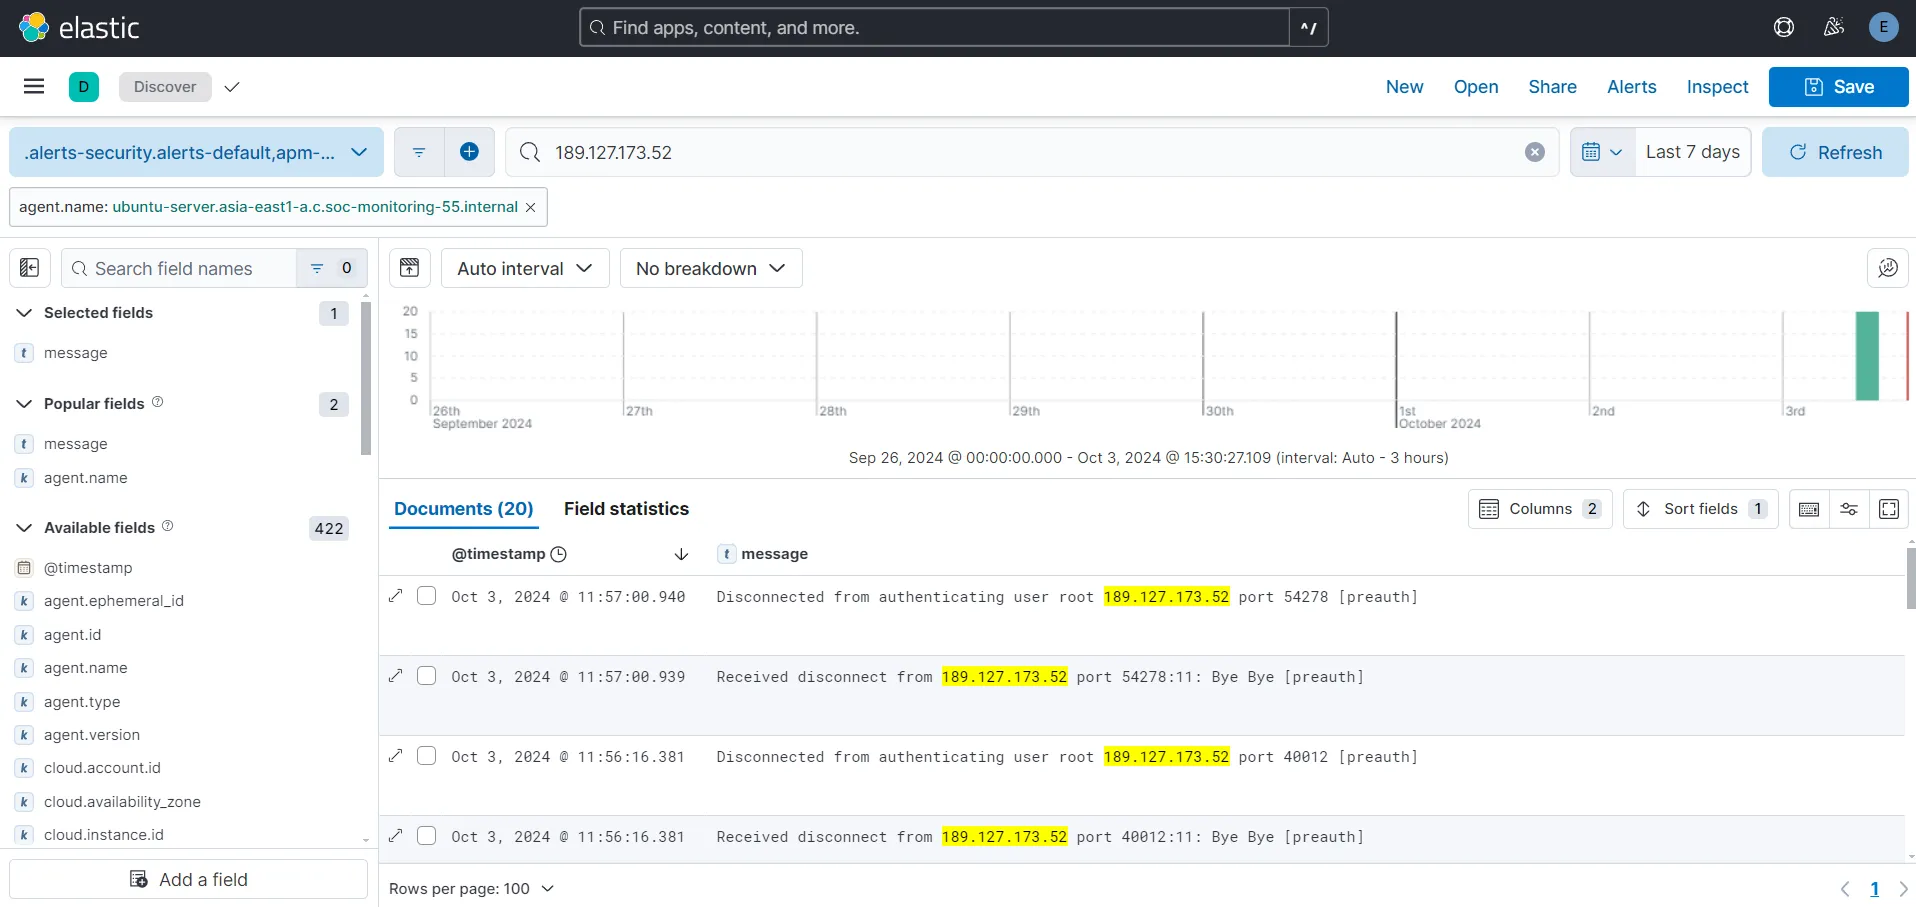Open the add filter plus icon
Image resolution: width=1916 pixels, height=907 pixels.
pyautogui.click(x=469, y=151)
